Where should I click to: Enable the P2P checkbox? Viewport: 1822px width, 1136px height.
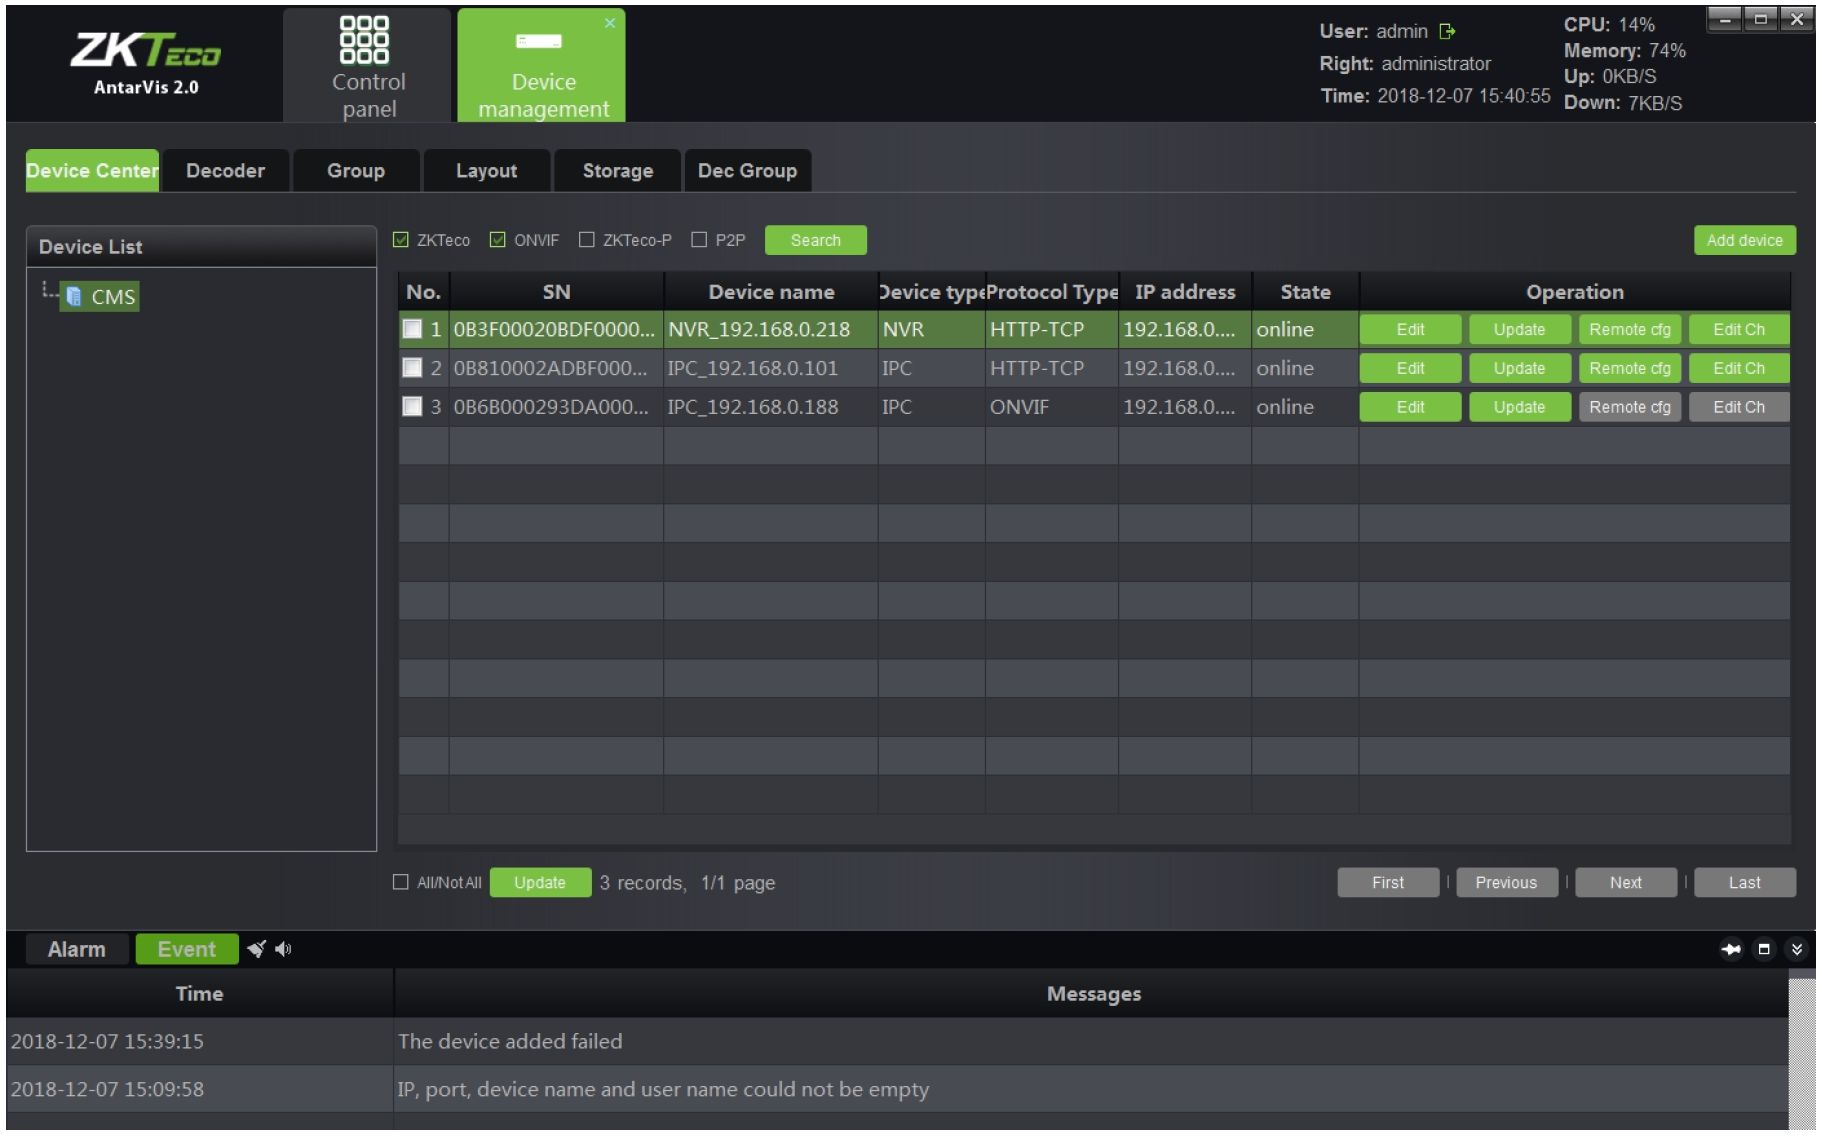[700, 240]
